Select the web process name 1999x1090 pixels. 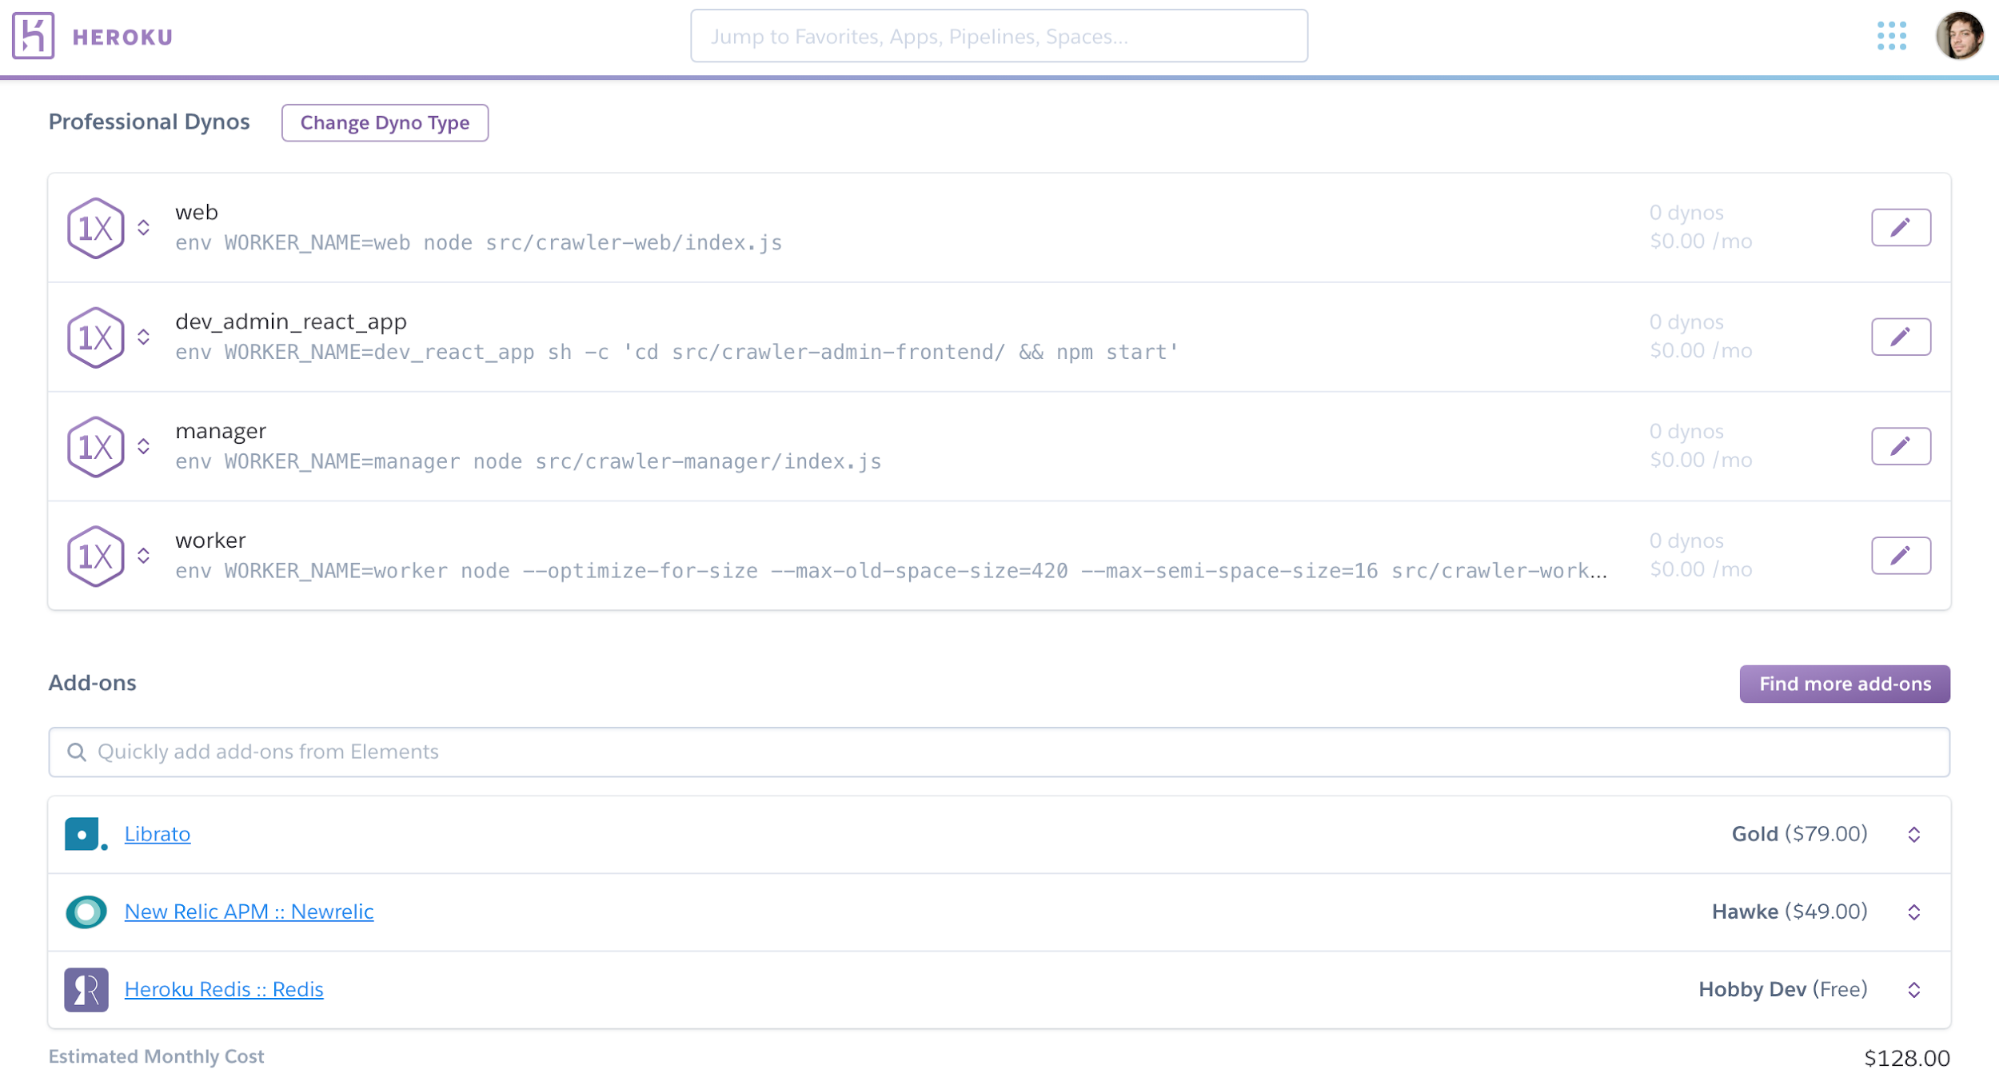[196, 212]
